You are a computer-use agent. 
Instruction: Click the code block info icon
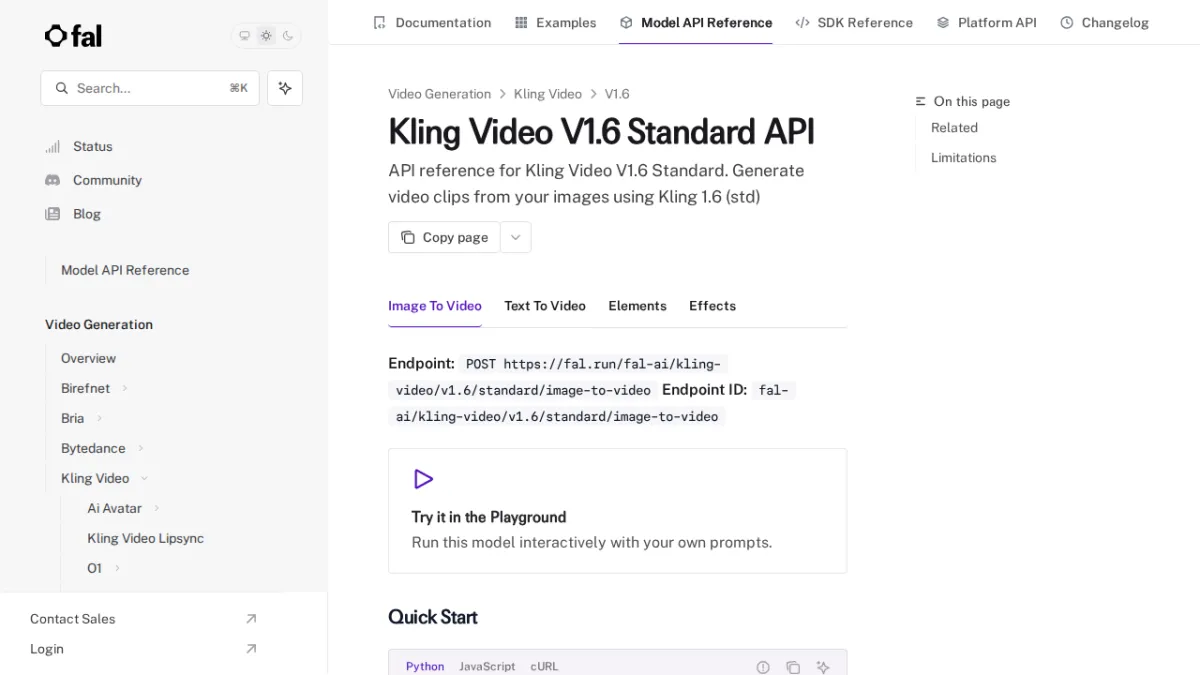click(x=763, y=667)
